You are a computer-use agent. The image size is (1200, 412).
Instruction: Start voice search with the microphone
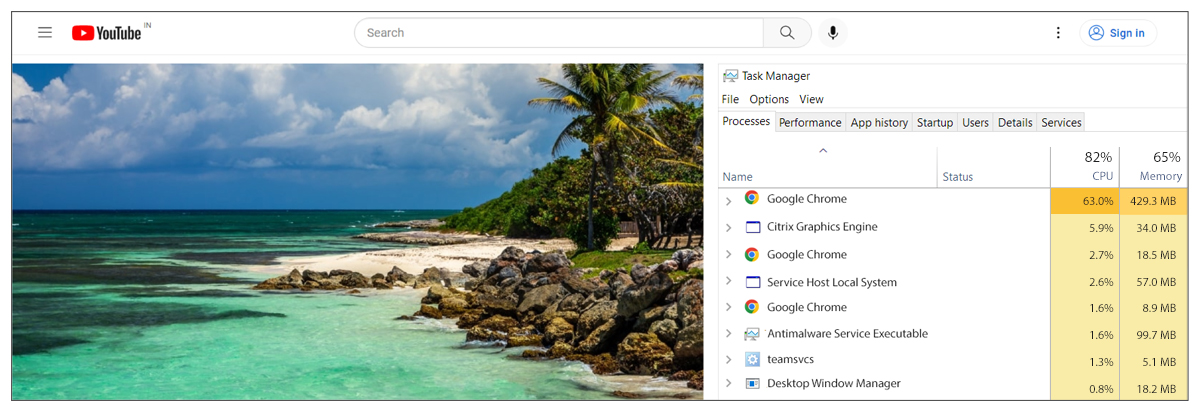pyautogui.click(x=832, y=33)
